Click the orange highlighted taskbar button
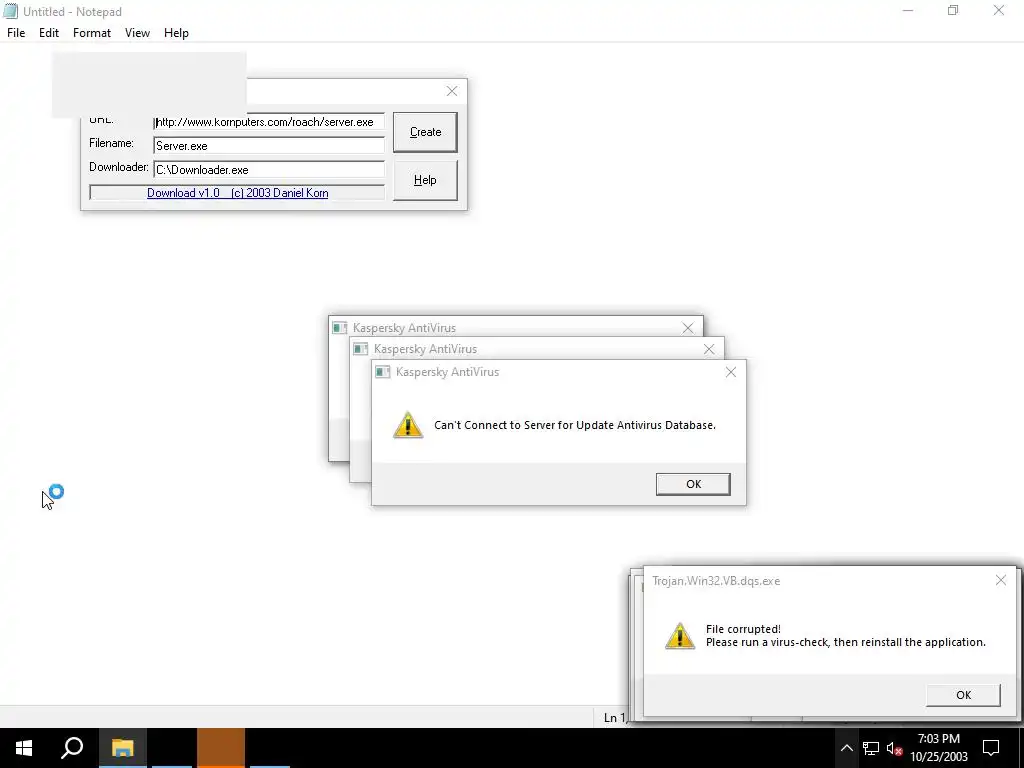The width and height of the screenshot is (1024, 768). coord(221,748)
